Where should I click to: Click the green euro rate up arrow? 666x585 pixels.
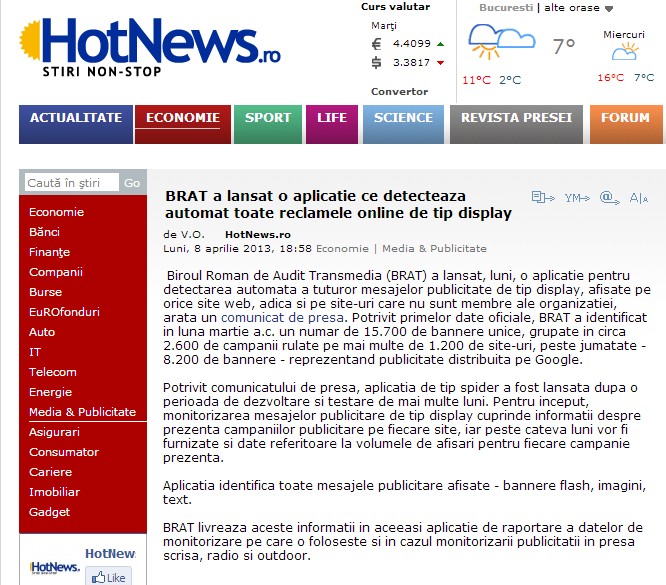click(440, 44)
